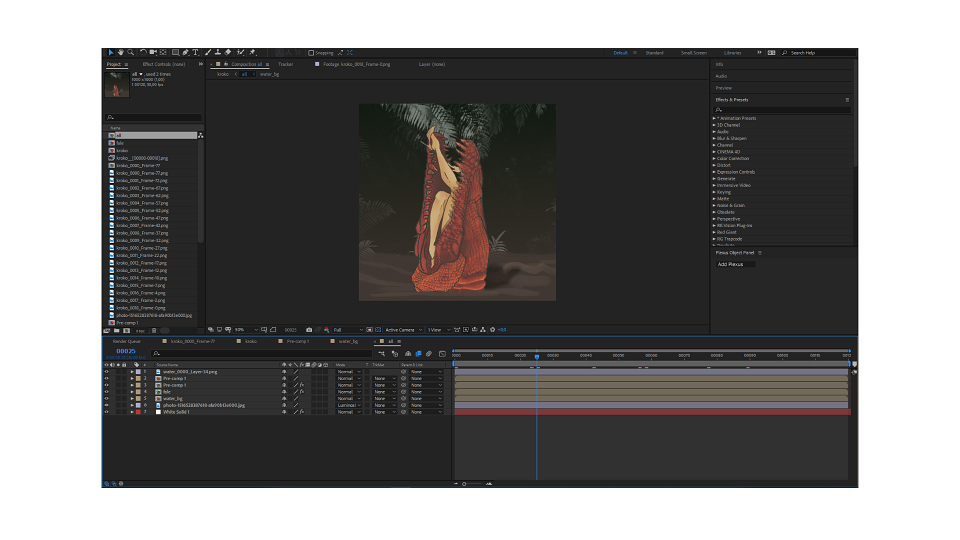960x540 pixels.
Task: Click the Draft 3D icon in timeline
Action: [x=395, y=353]
